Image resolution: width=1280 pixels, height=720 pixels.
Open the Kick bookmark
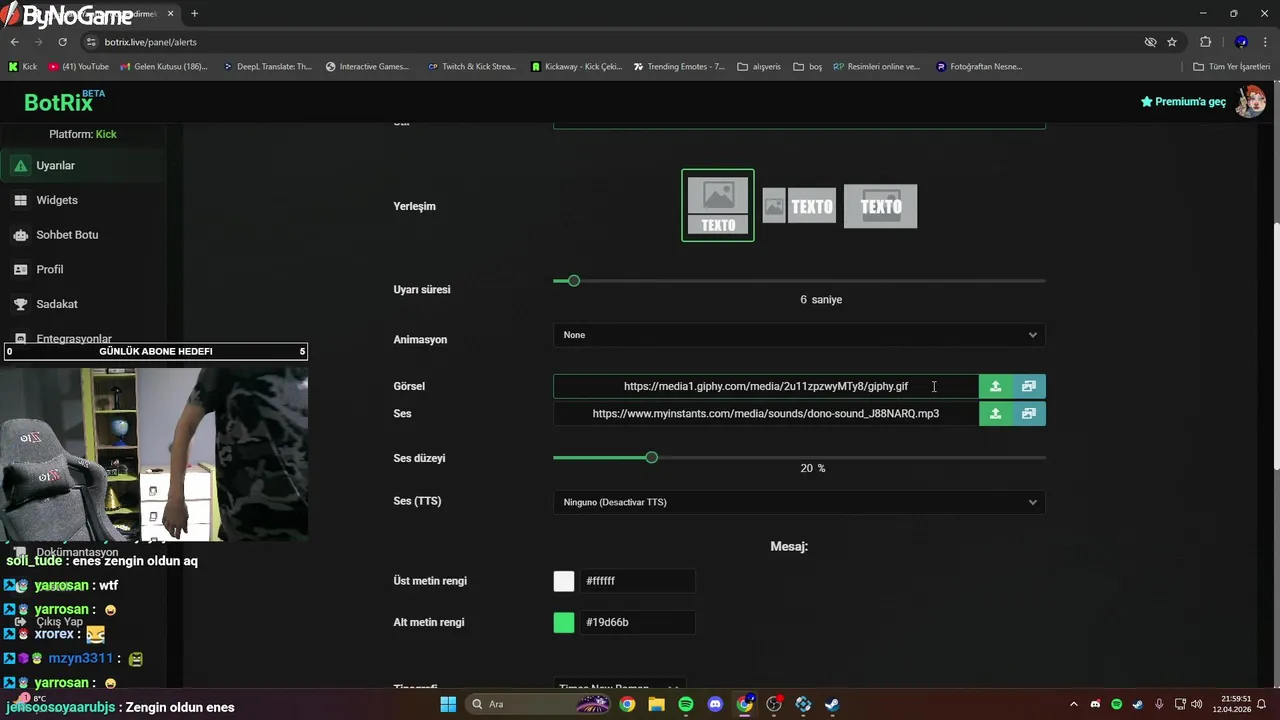click(22, 67)
